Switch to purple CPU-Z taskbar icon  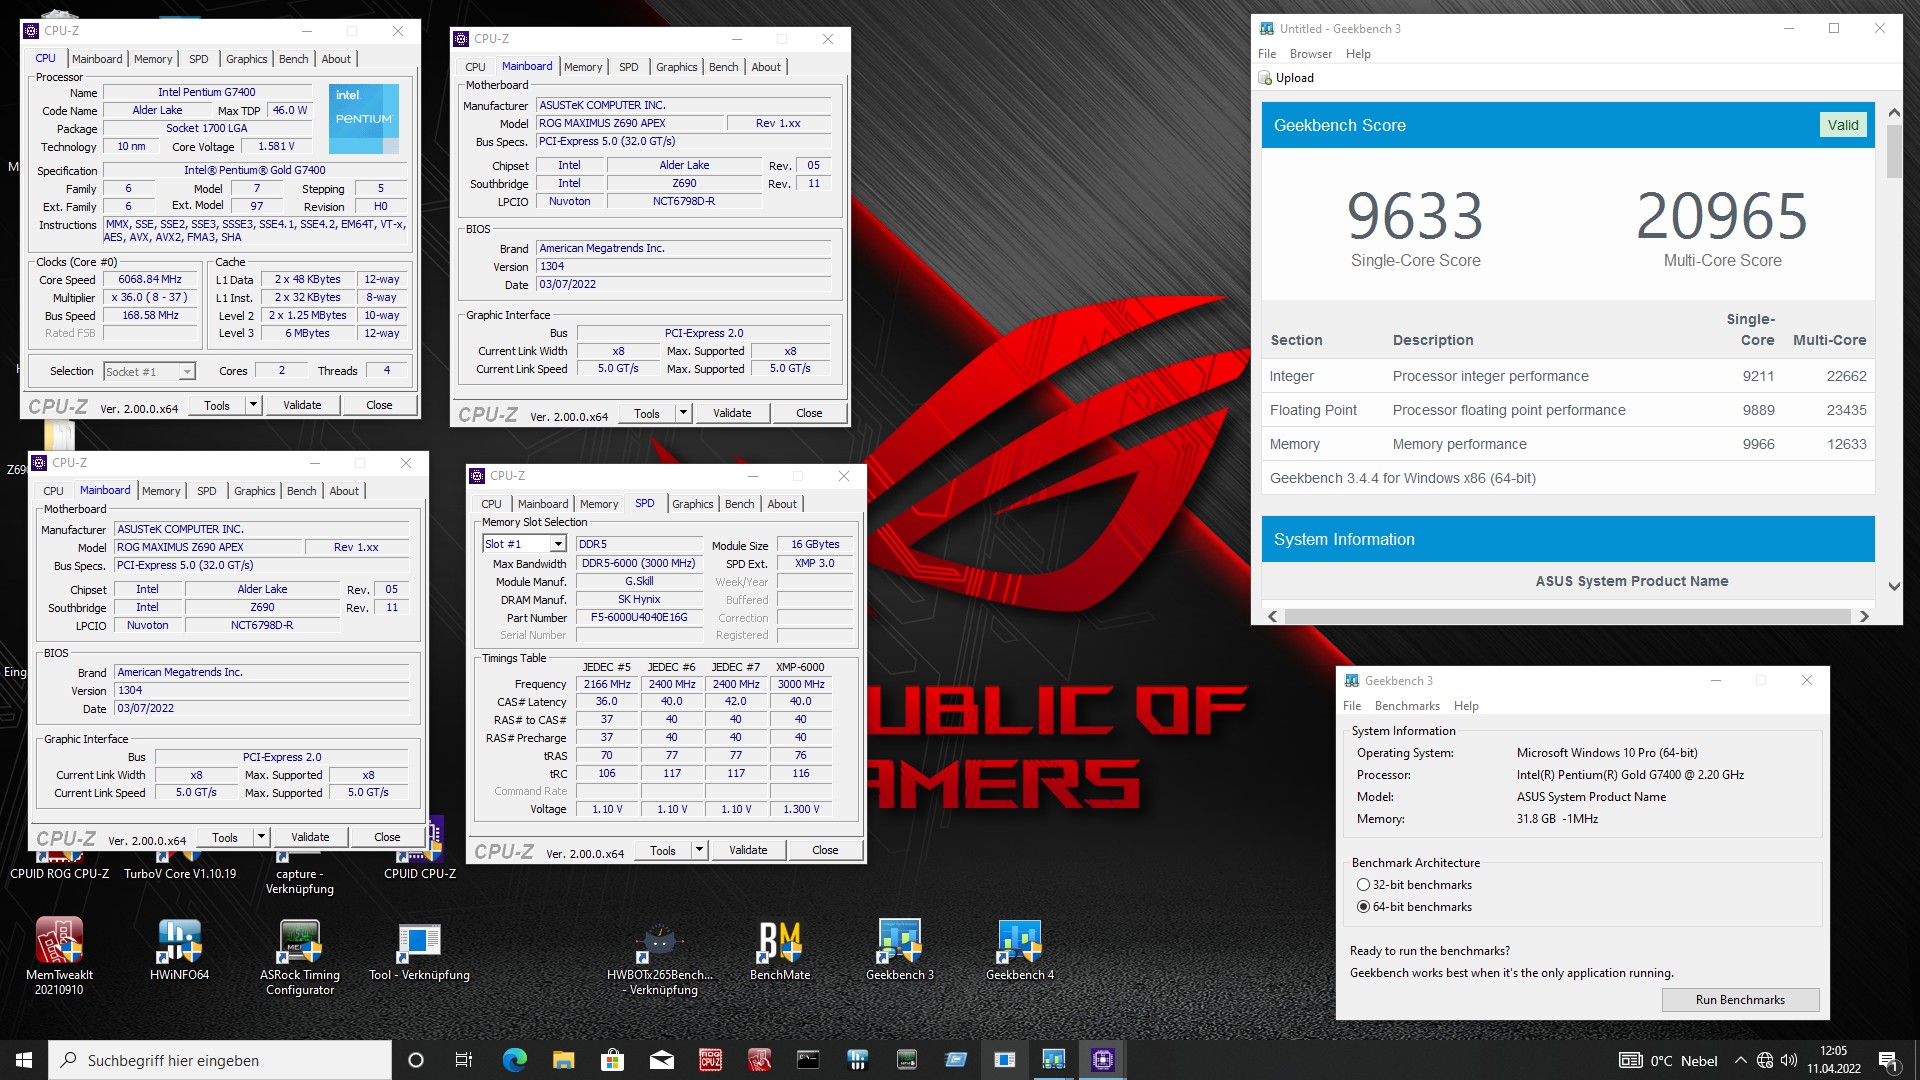click(x=1102, y=1060)
